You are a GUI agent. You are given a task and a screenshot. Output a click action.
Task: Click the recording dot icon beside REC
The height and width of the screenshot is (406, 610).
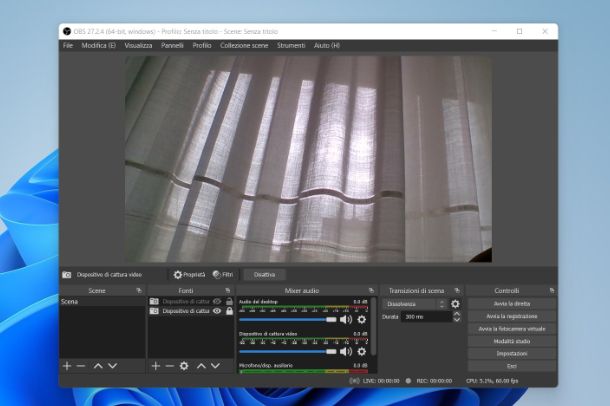[x=408, y=381]
